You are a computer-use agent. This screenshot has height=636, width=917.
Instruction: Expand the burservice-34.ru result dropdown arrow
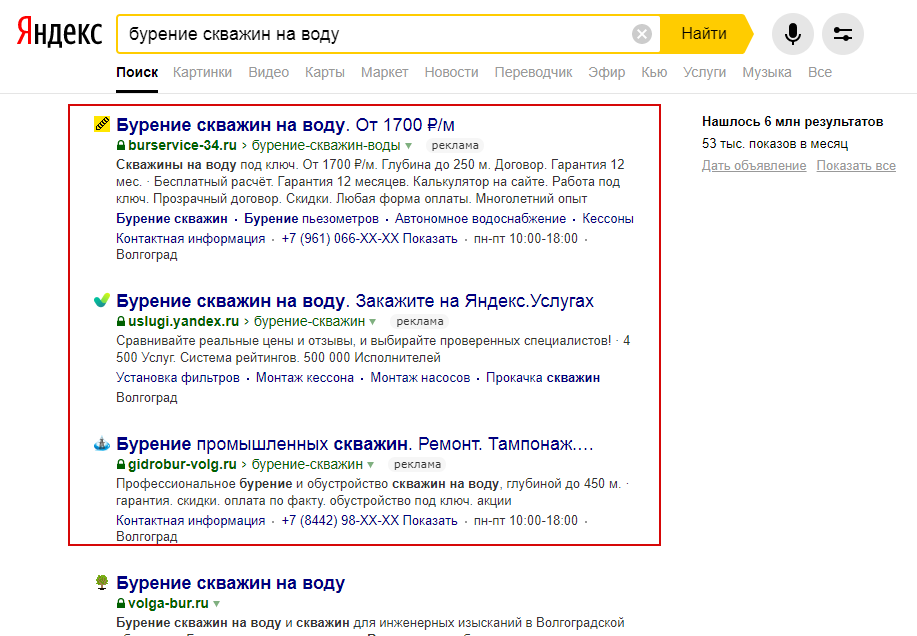(409, 146)
